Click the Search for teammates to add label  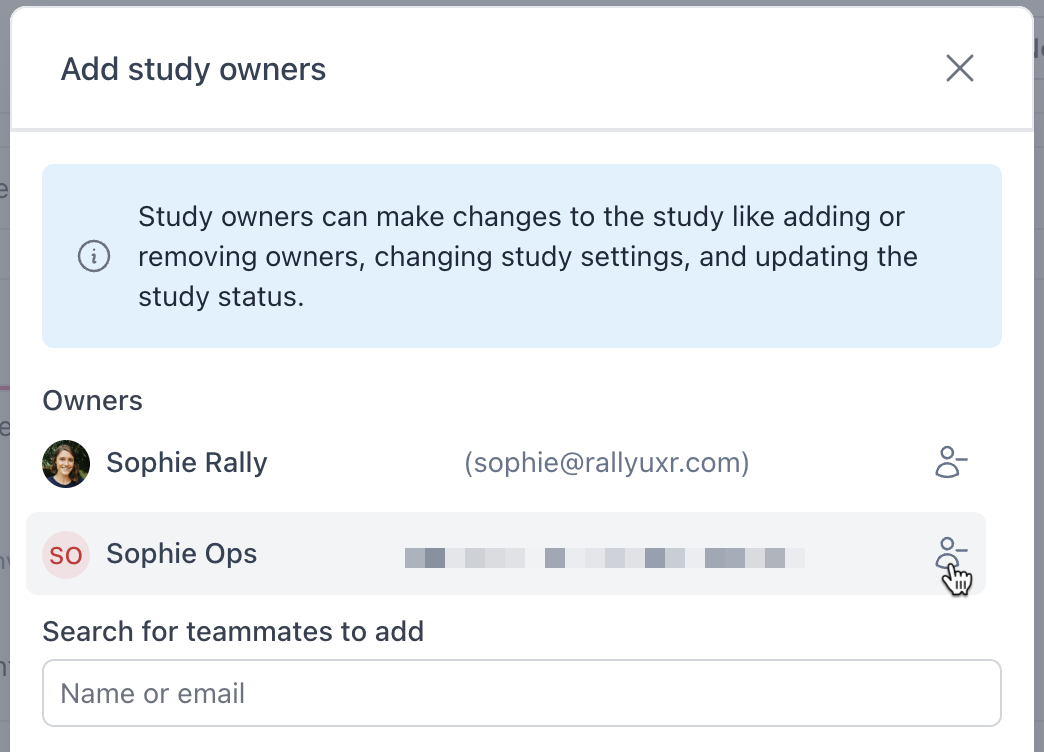point(233,632)
